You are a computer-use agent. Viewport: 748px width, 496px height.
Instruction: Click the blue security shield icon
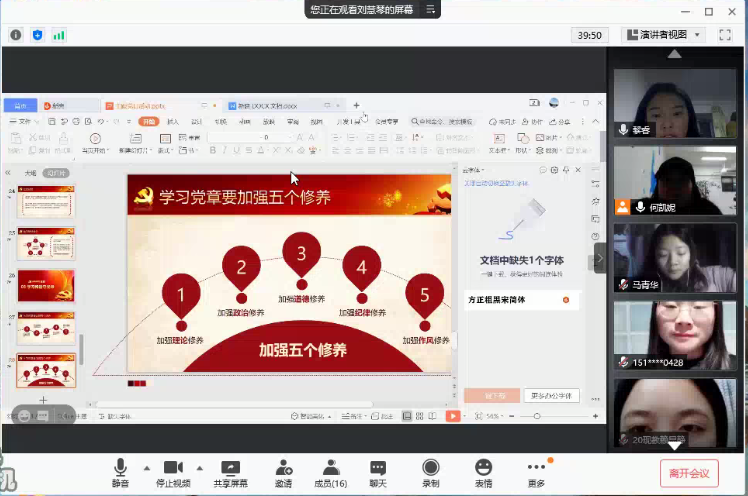point(38,35)
